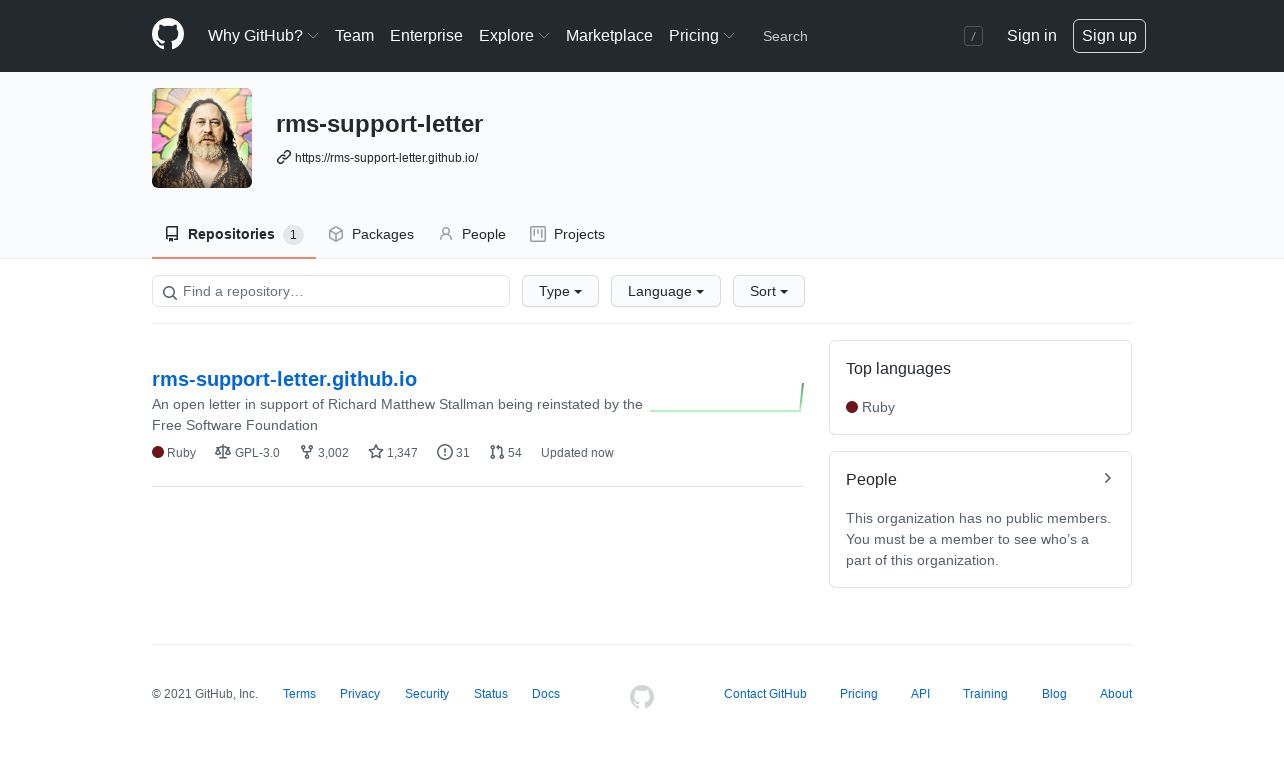Expand the People panel chevron arrow

click(1107, 478)
